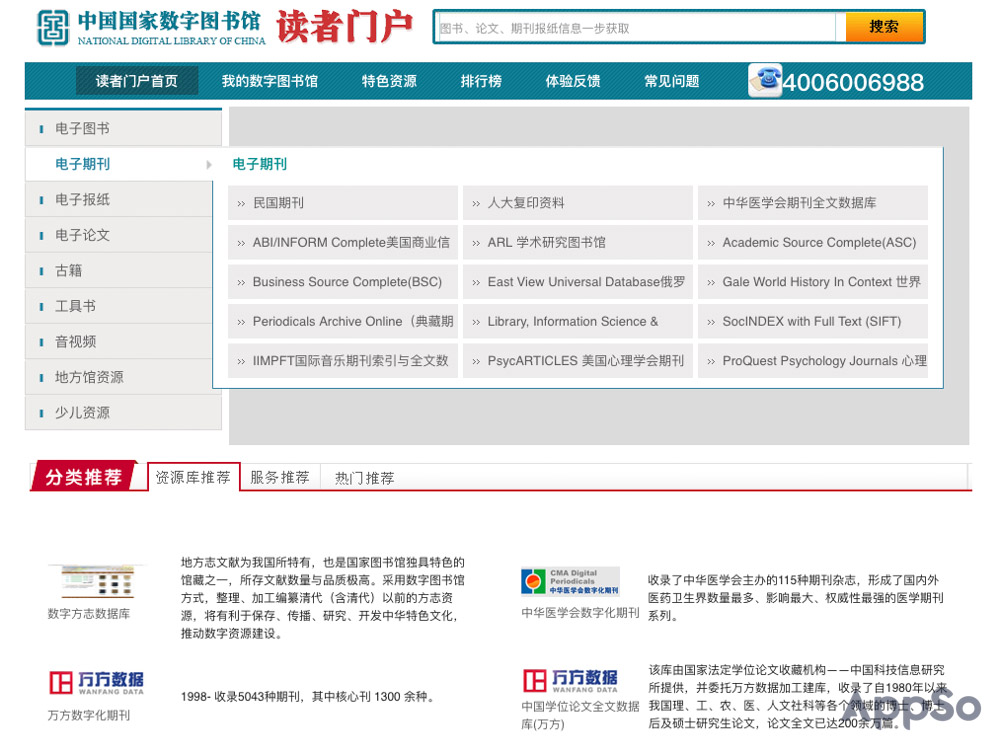Select 古籍 in the left sidebar
Screen dimensions: 1000x755
pos(68,270)
